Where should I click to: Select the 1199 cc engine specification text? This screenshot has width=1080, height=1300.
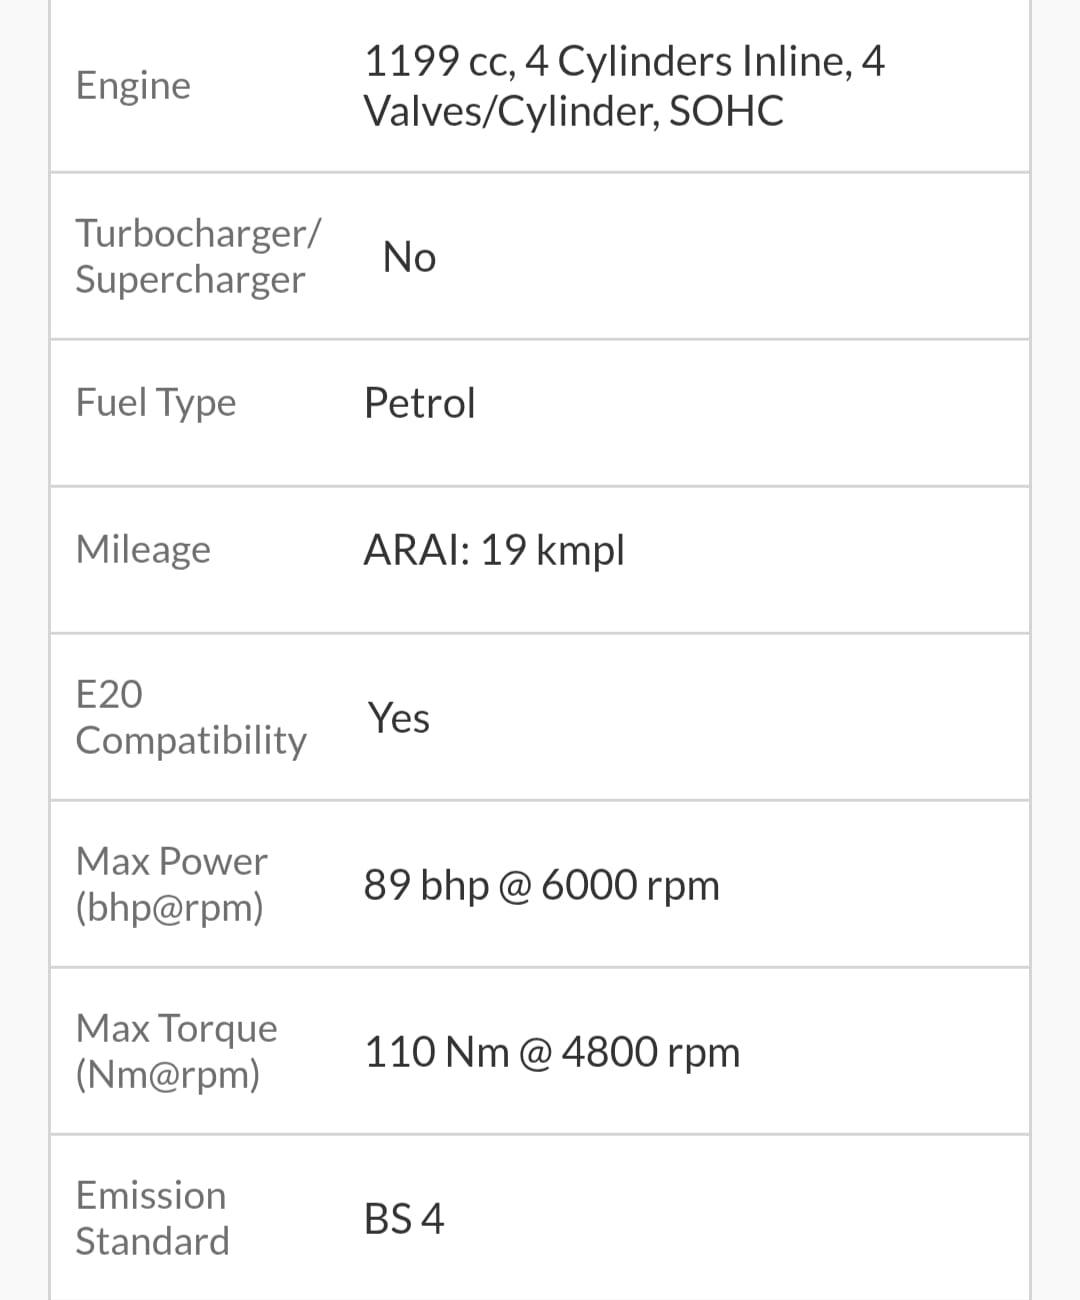coord(623,86)
